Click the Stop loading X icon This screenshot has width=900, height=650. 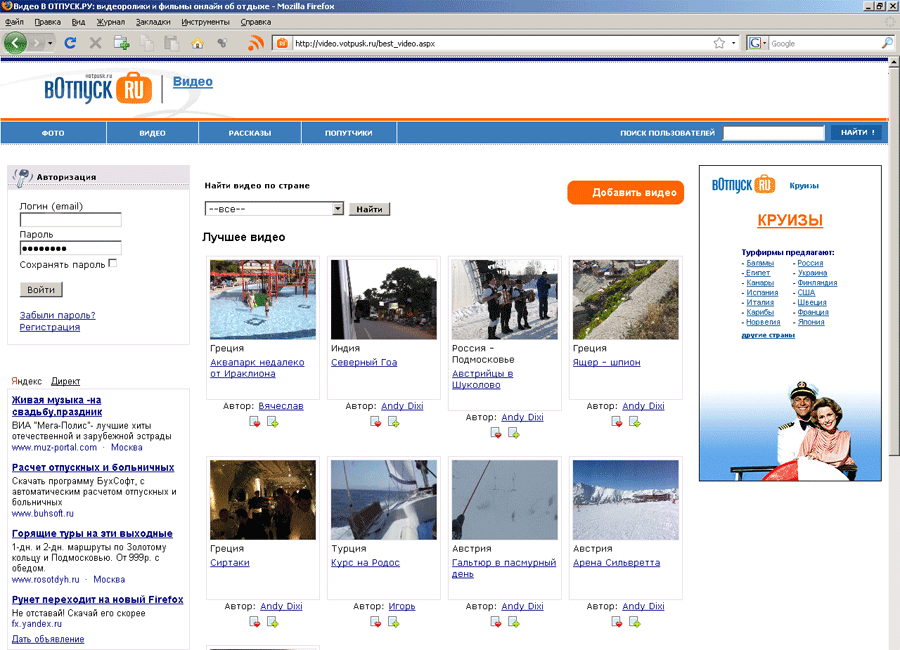(x=96, y=43)
